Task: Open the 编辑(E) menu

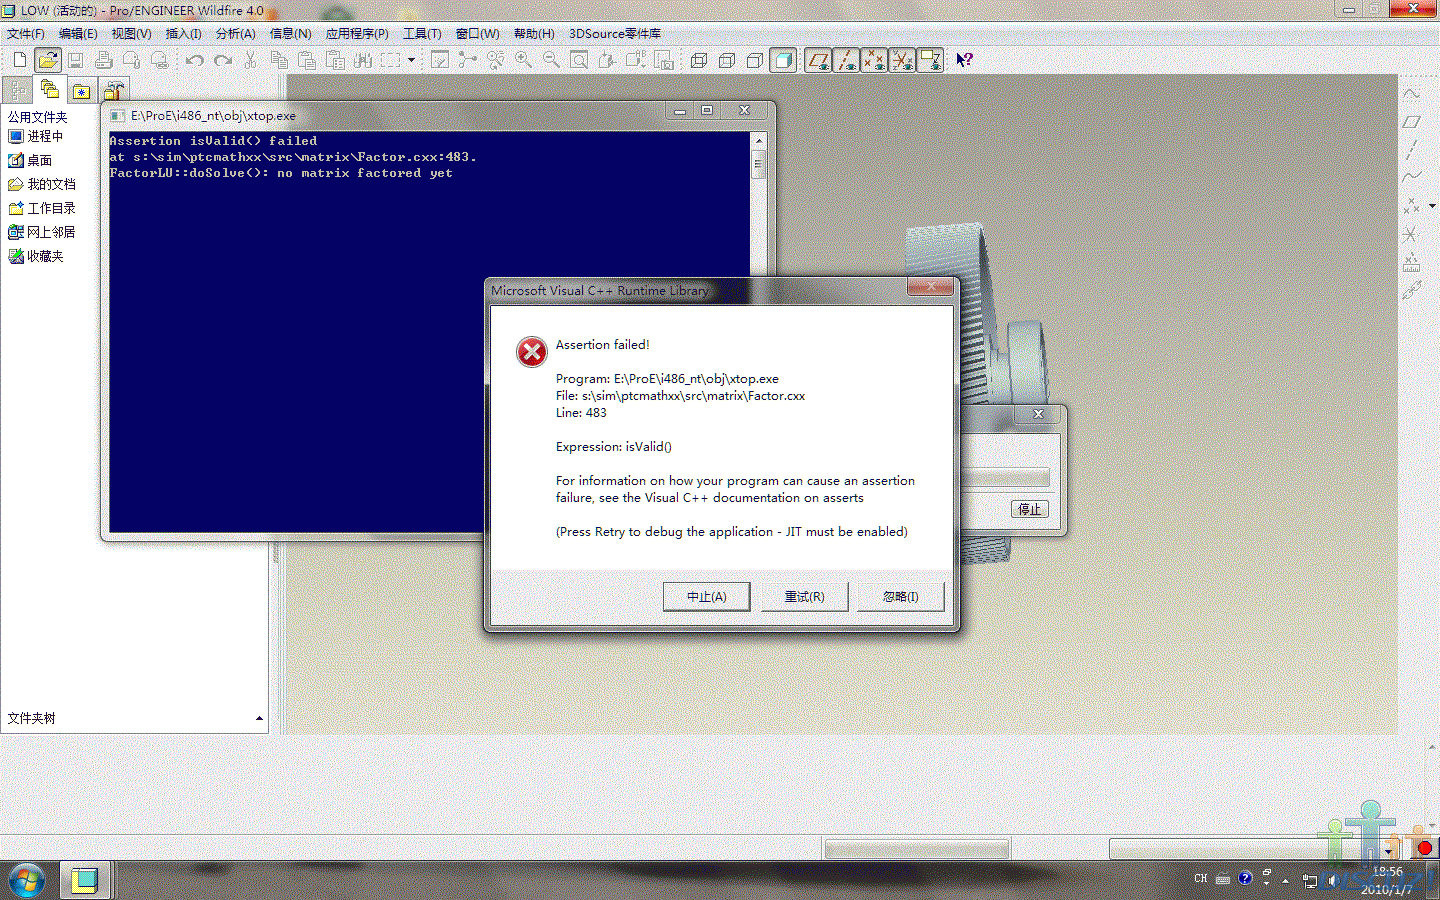Action: tap(78, 34)
